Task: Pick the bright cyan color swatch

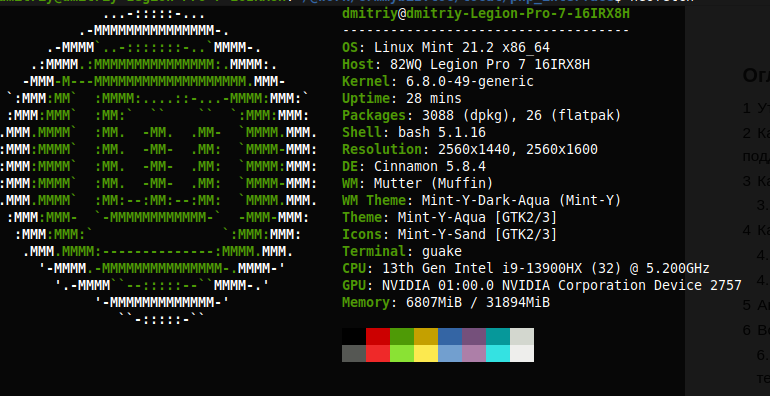Action: tap(498, 353)
